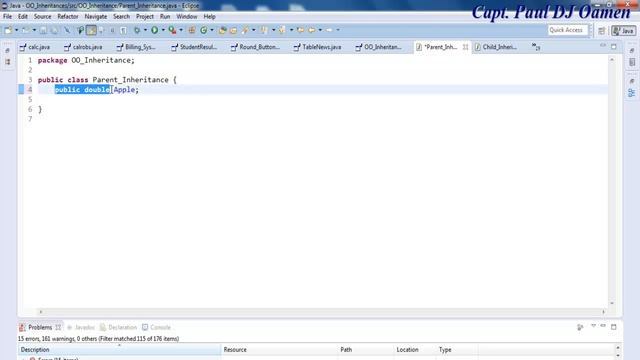Expand the Run configurations dropdown
Viewport: 640px width, 360px height.
click(163, 30)
